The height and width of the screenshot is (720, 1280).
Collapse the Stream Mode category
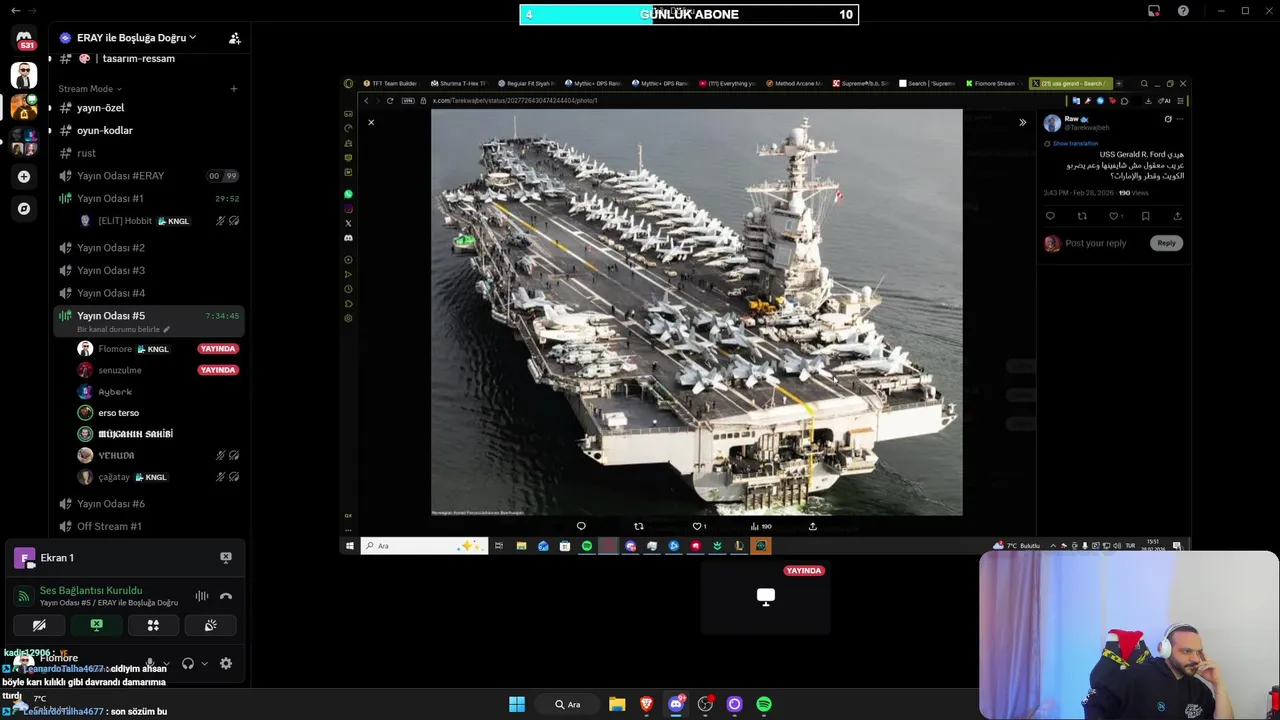(x=90, y=89)
